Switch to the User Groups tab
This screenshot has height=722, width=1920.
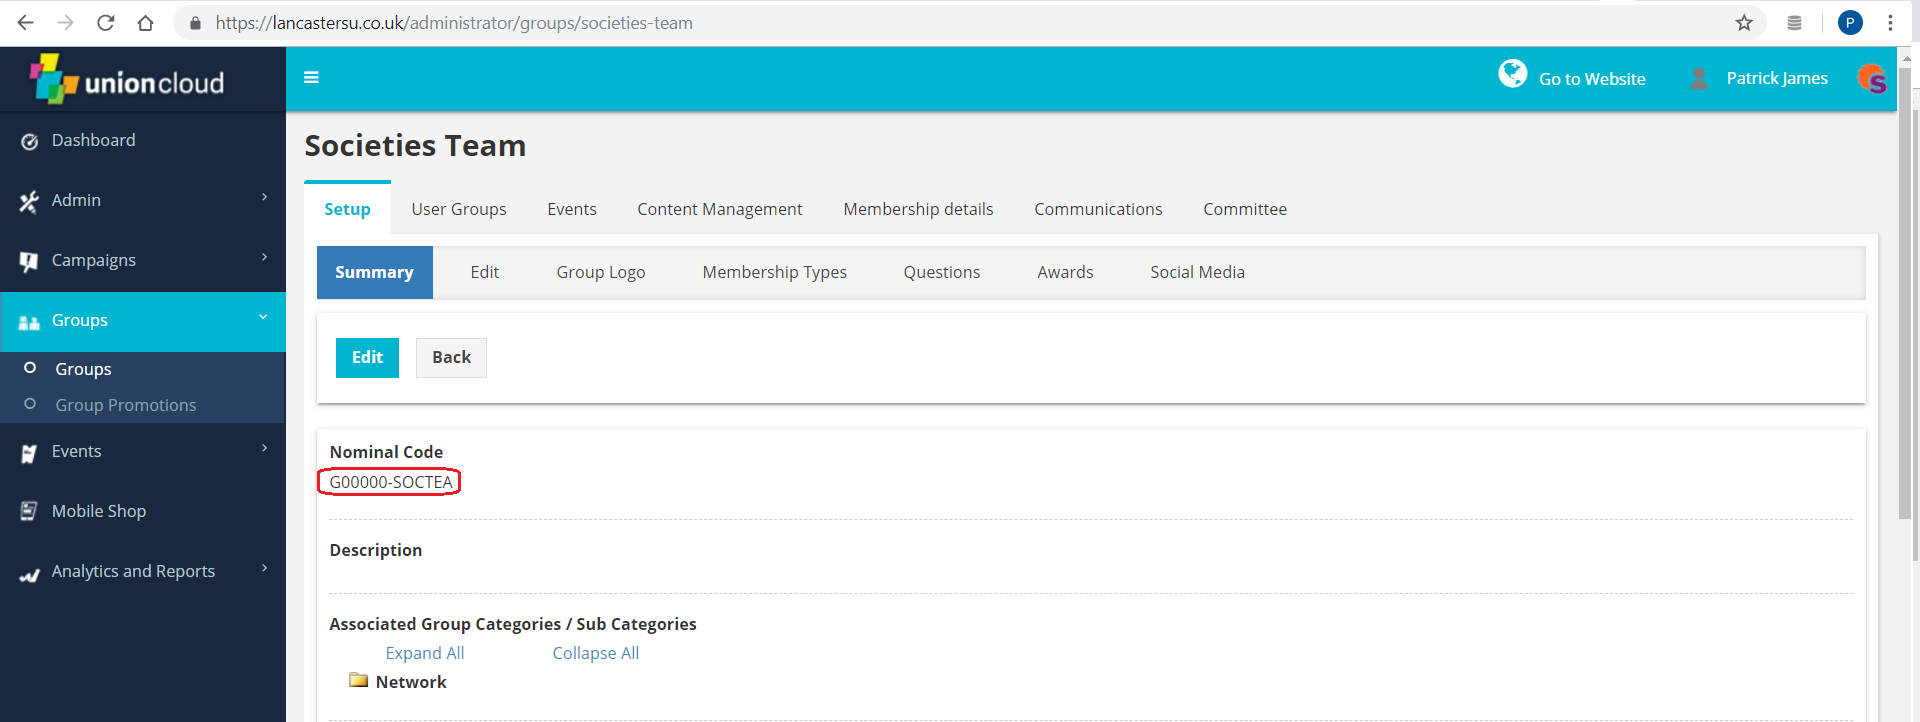tap(459, 209)
